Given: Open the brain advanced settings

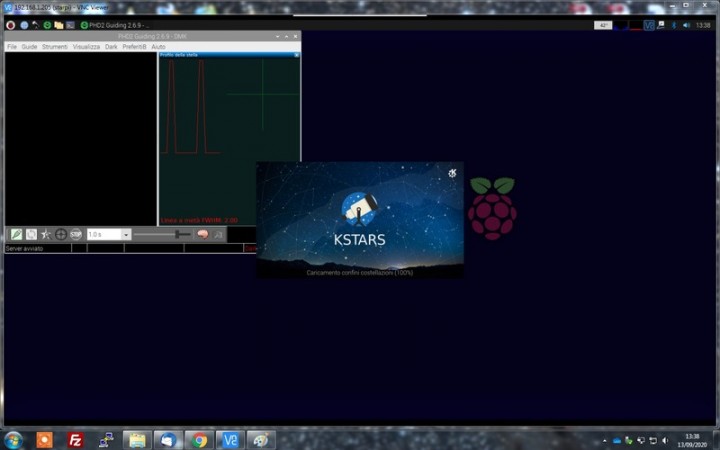Looking at the screenshot, I should (x=202, y=234).
